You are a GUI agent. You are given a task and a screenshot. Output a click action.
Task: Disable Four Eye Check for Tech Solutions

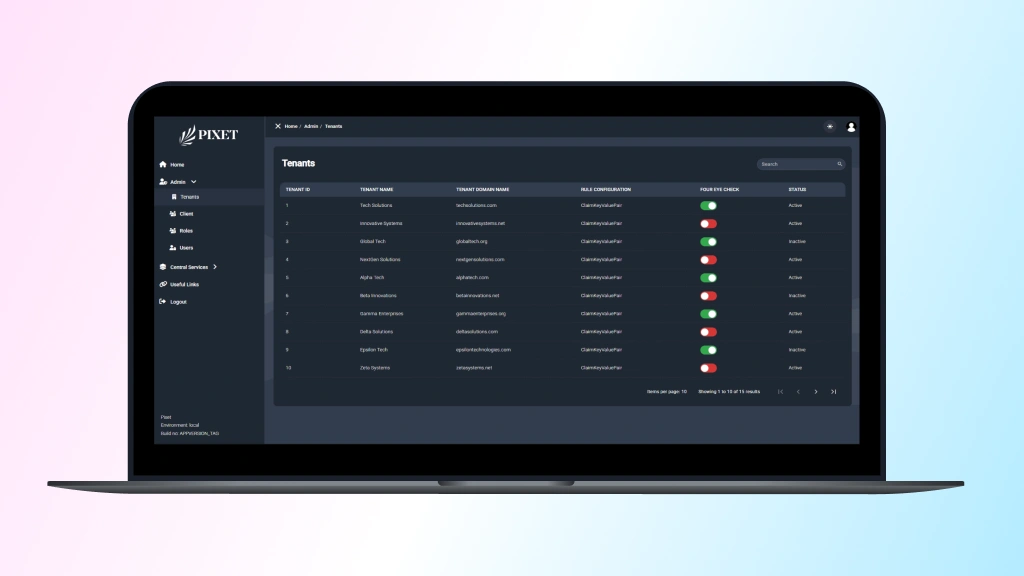point(708,206)
